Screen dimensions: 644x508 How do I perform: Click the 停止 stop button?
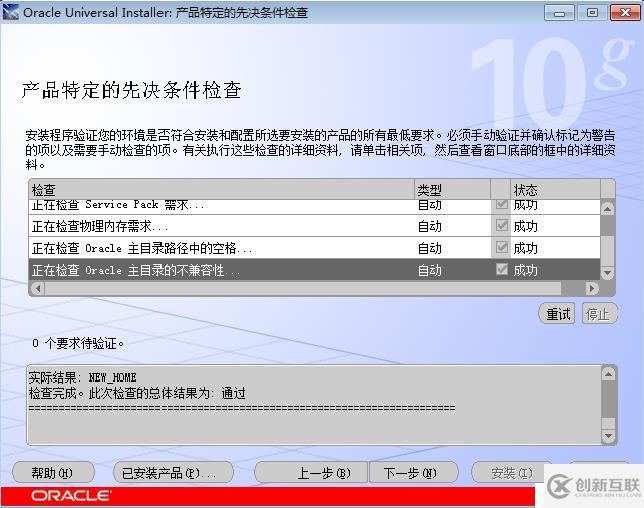tap(599, 314)
